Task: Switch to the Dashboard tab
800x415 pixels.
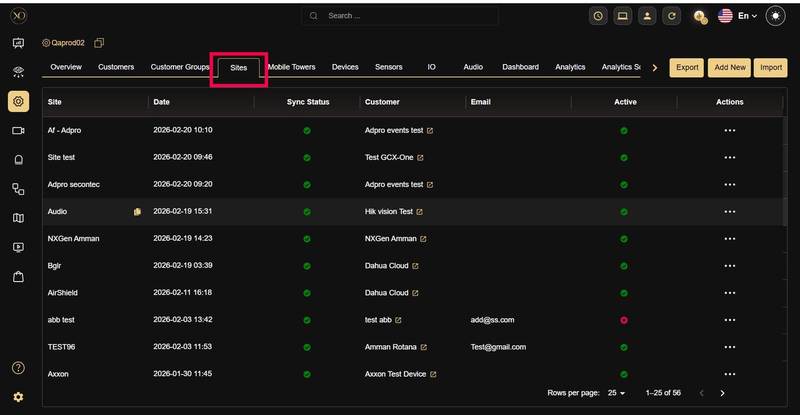Action: pos(520,67)
